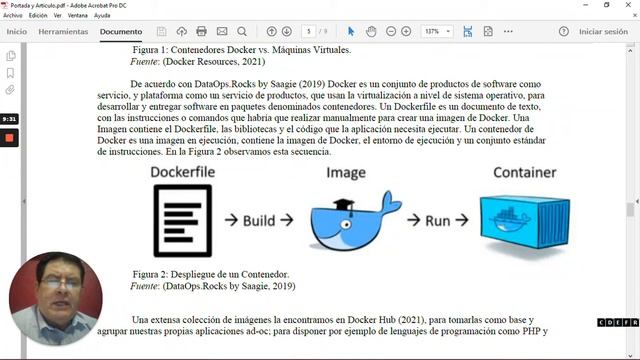640x360 pixels.
Task: Open the attachments paperclip icon
Action: tap(11, 90)
